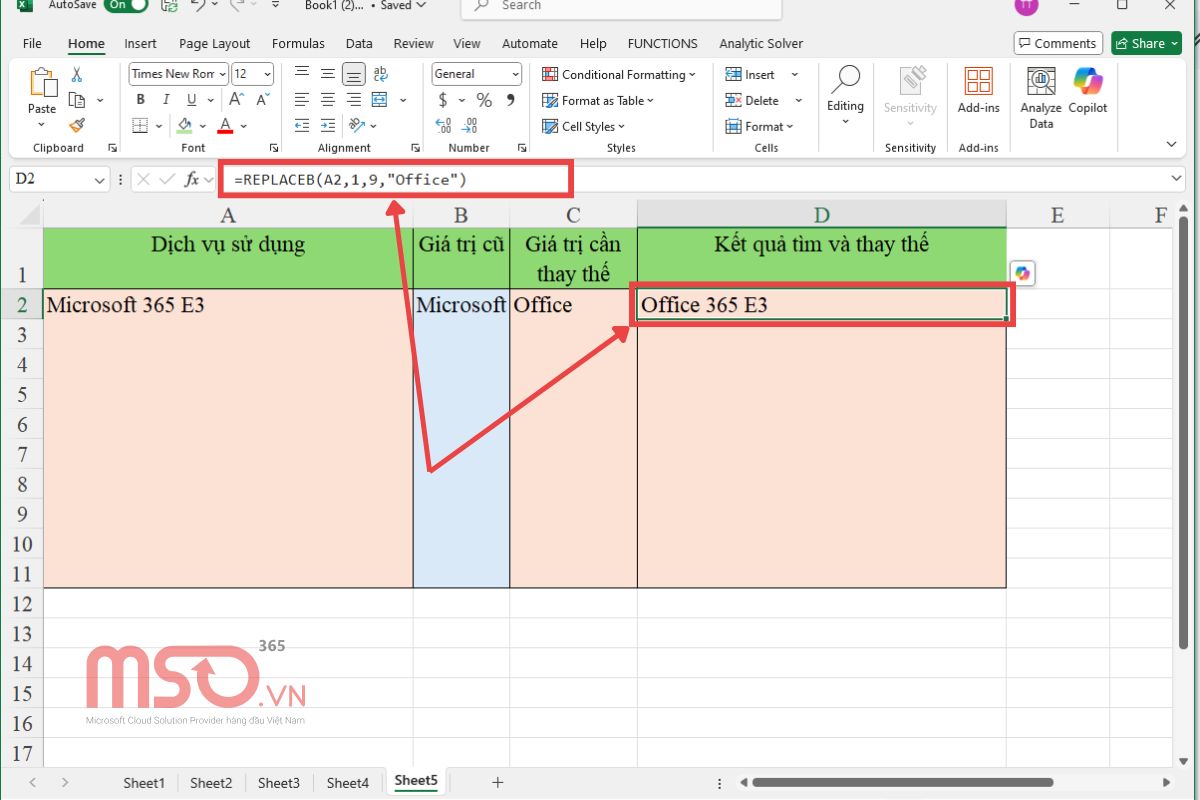Apply percent style

484,100
